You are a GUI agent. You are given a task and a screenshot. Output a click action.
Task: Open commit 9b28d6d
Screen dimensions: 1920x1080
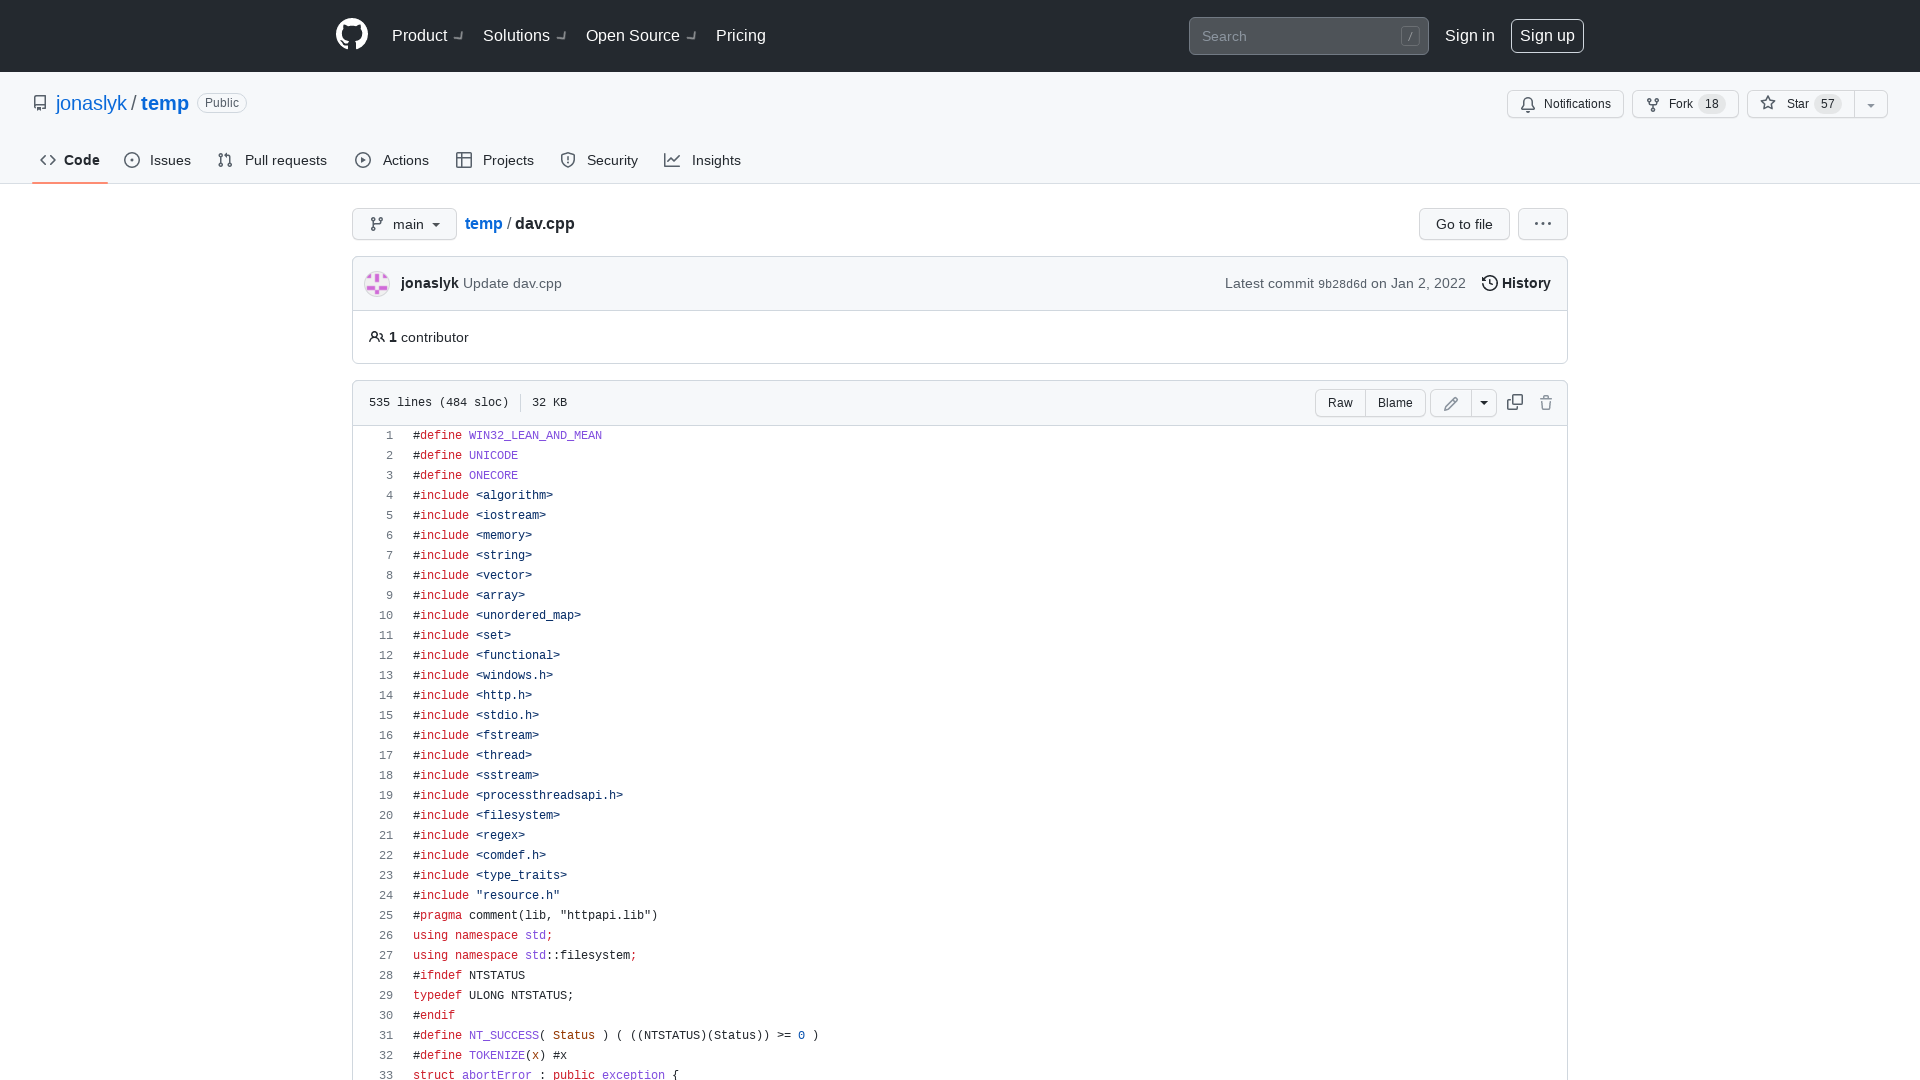tap(1342, 284)
